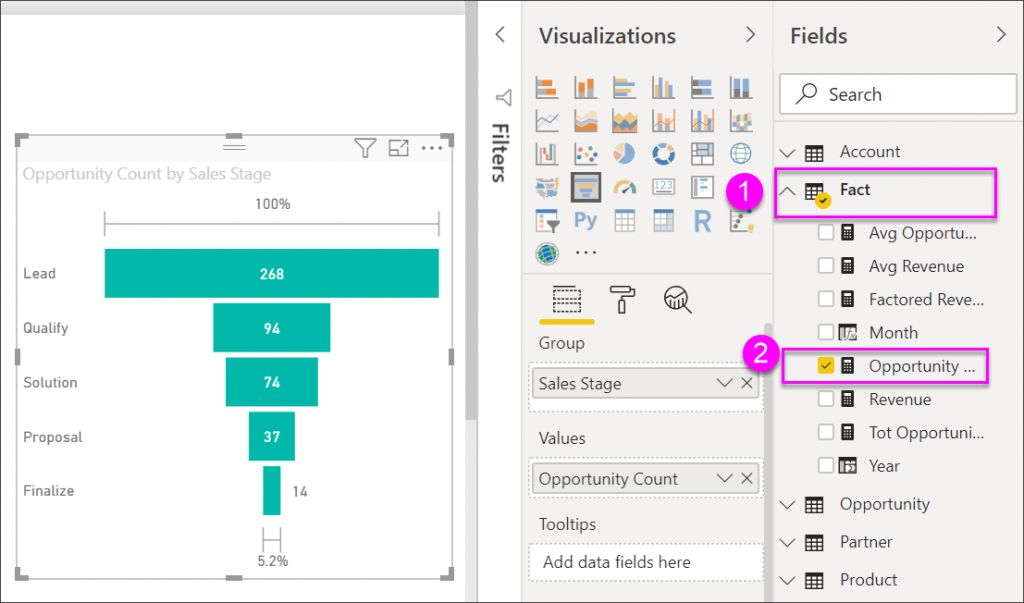This screenshot has height=603, width=1024.
Task: Choose the stacked area chart visual
Action: click(x=624, y=121)
